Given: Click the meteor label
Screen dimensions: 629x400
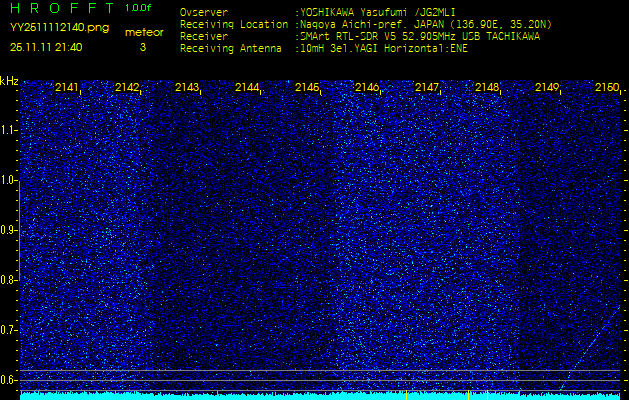Looking at the screenshot, I should coord(144,32).
